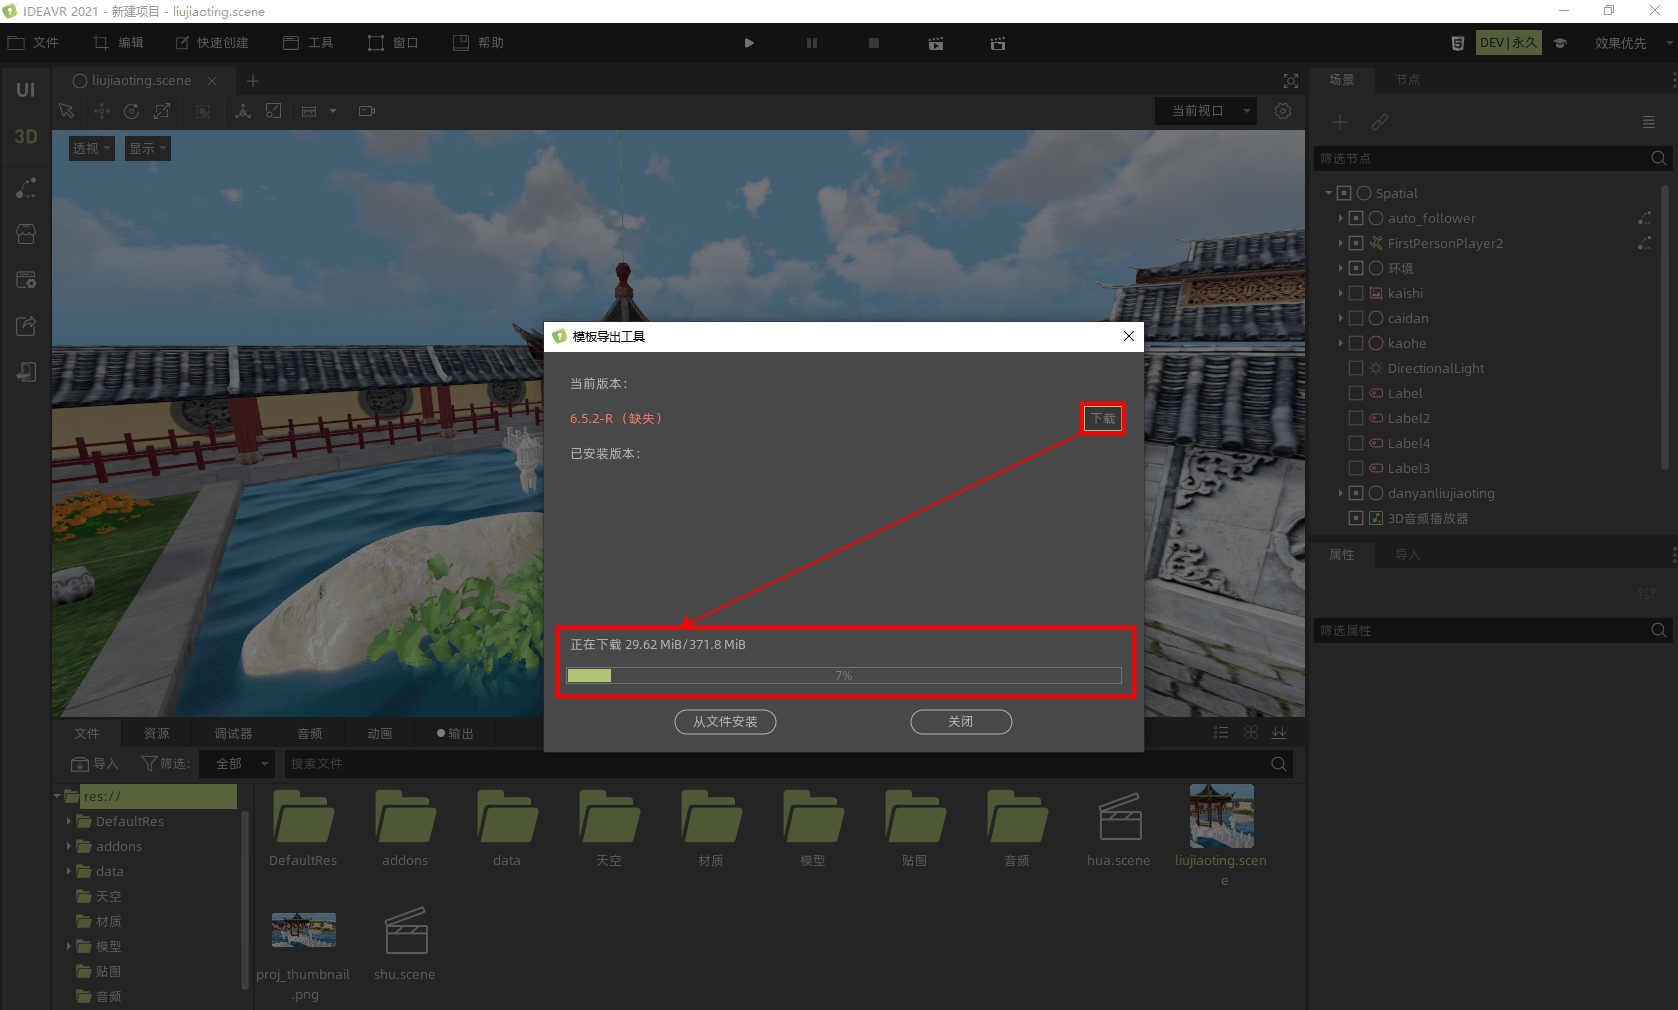Viewport: 1678px width, 1010px height.
Task: Toggle visibility checkbox for Label3 node
Action: [1356, 468]
